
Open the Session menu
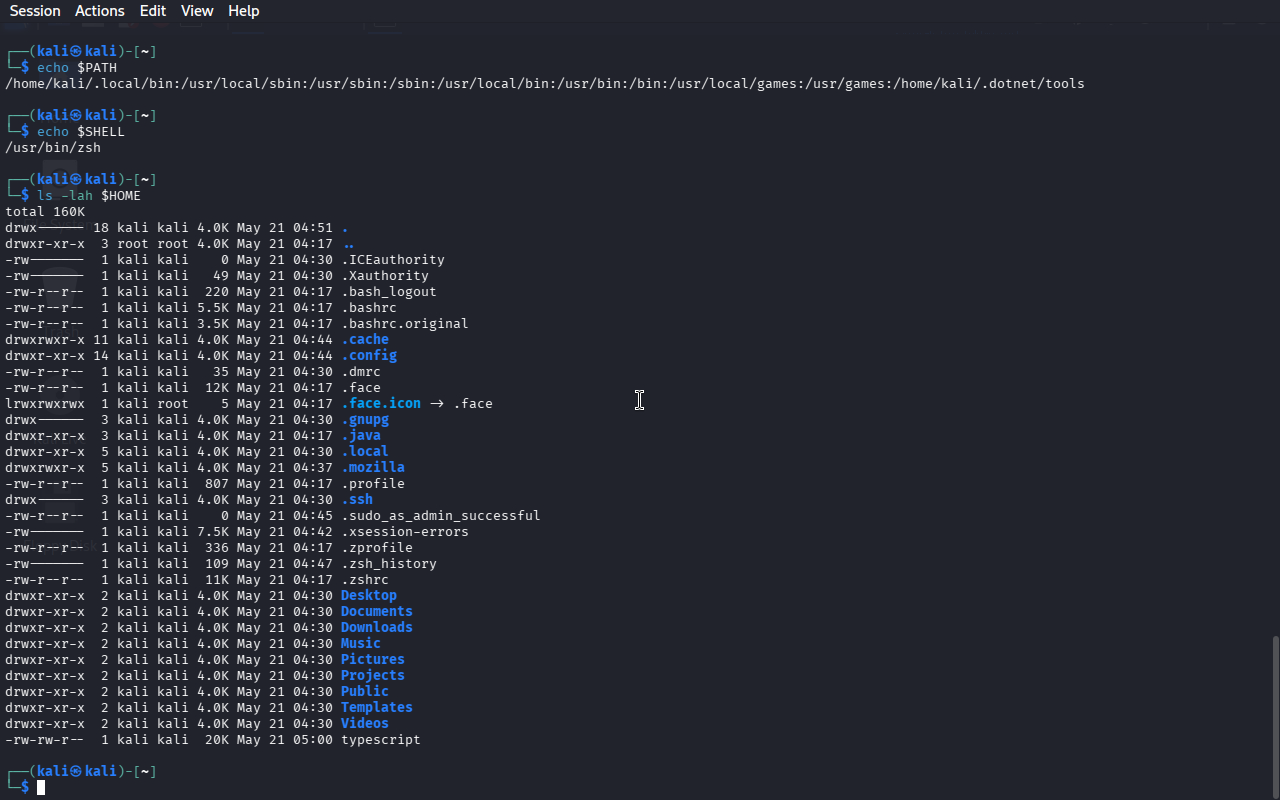(x=35, y=11)
